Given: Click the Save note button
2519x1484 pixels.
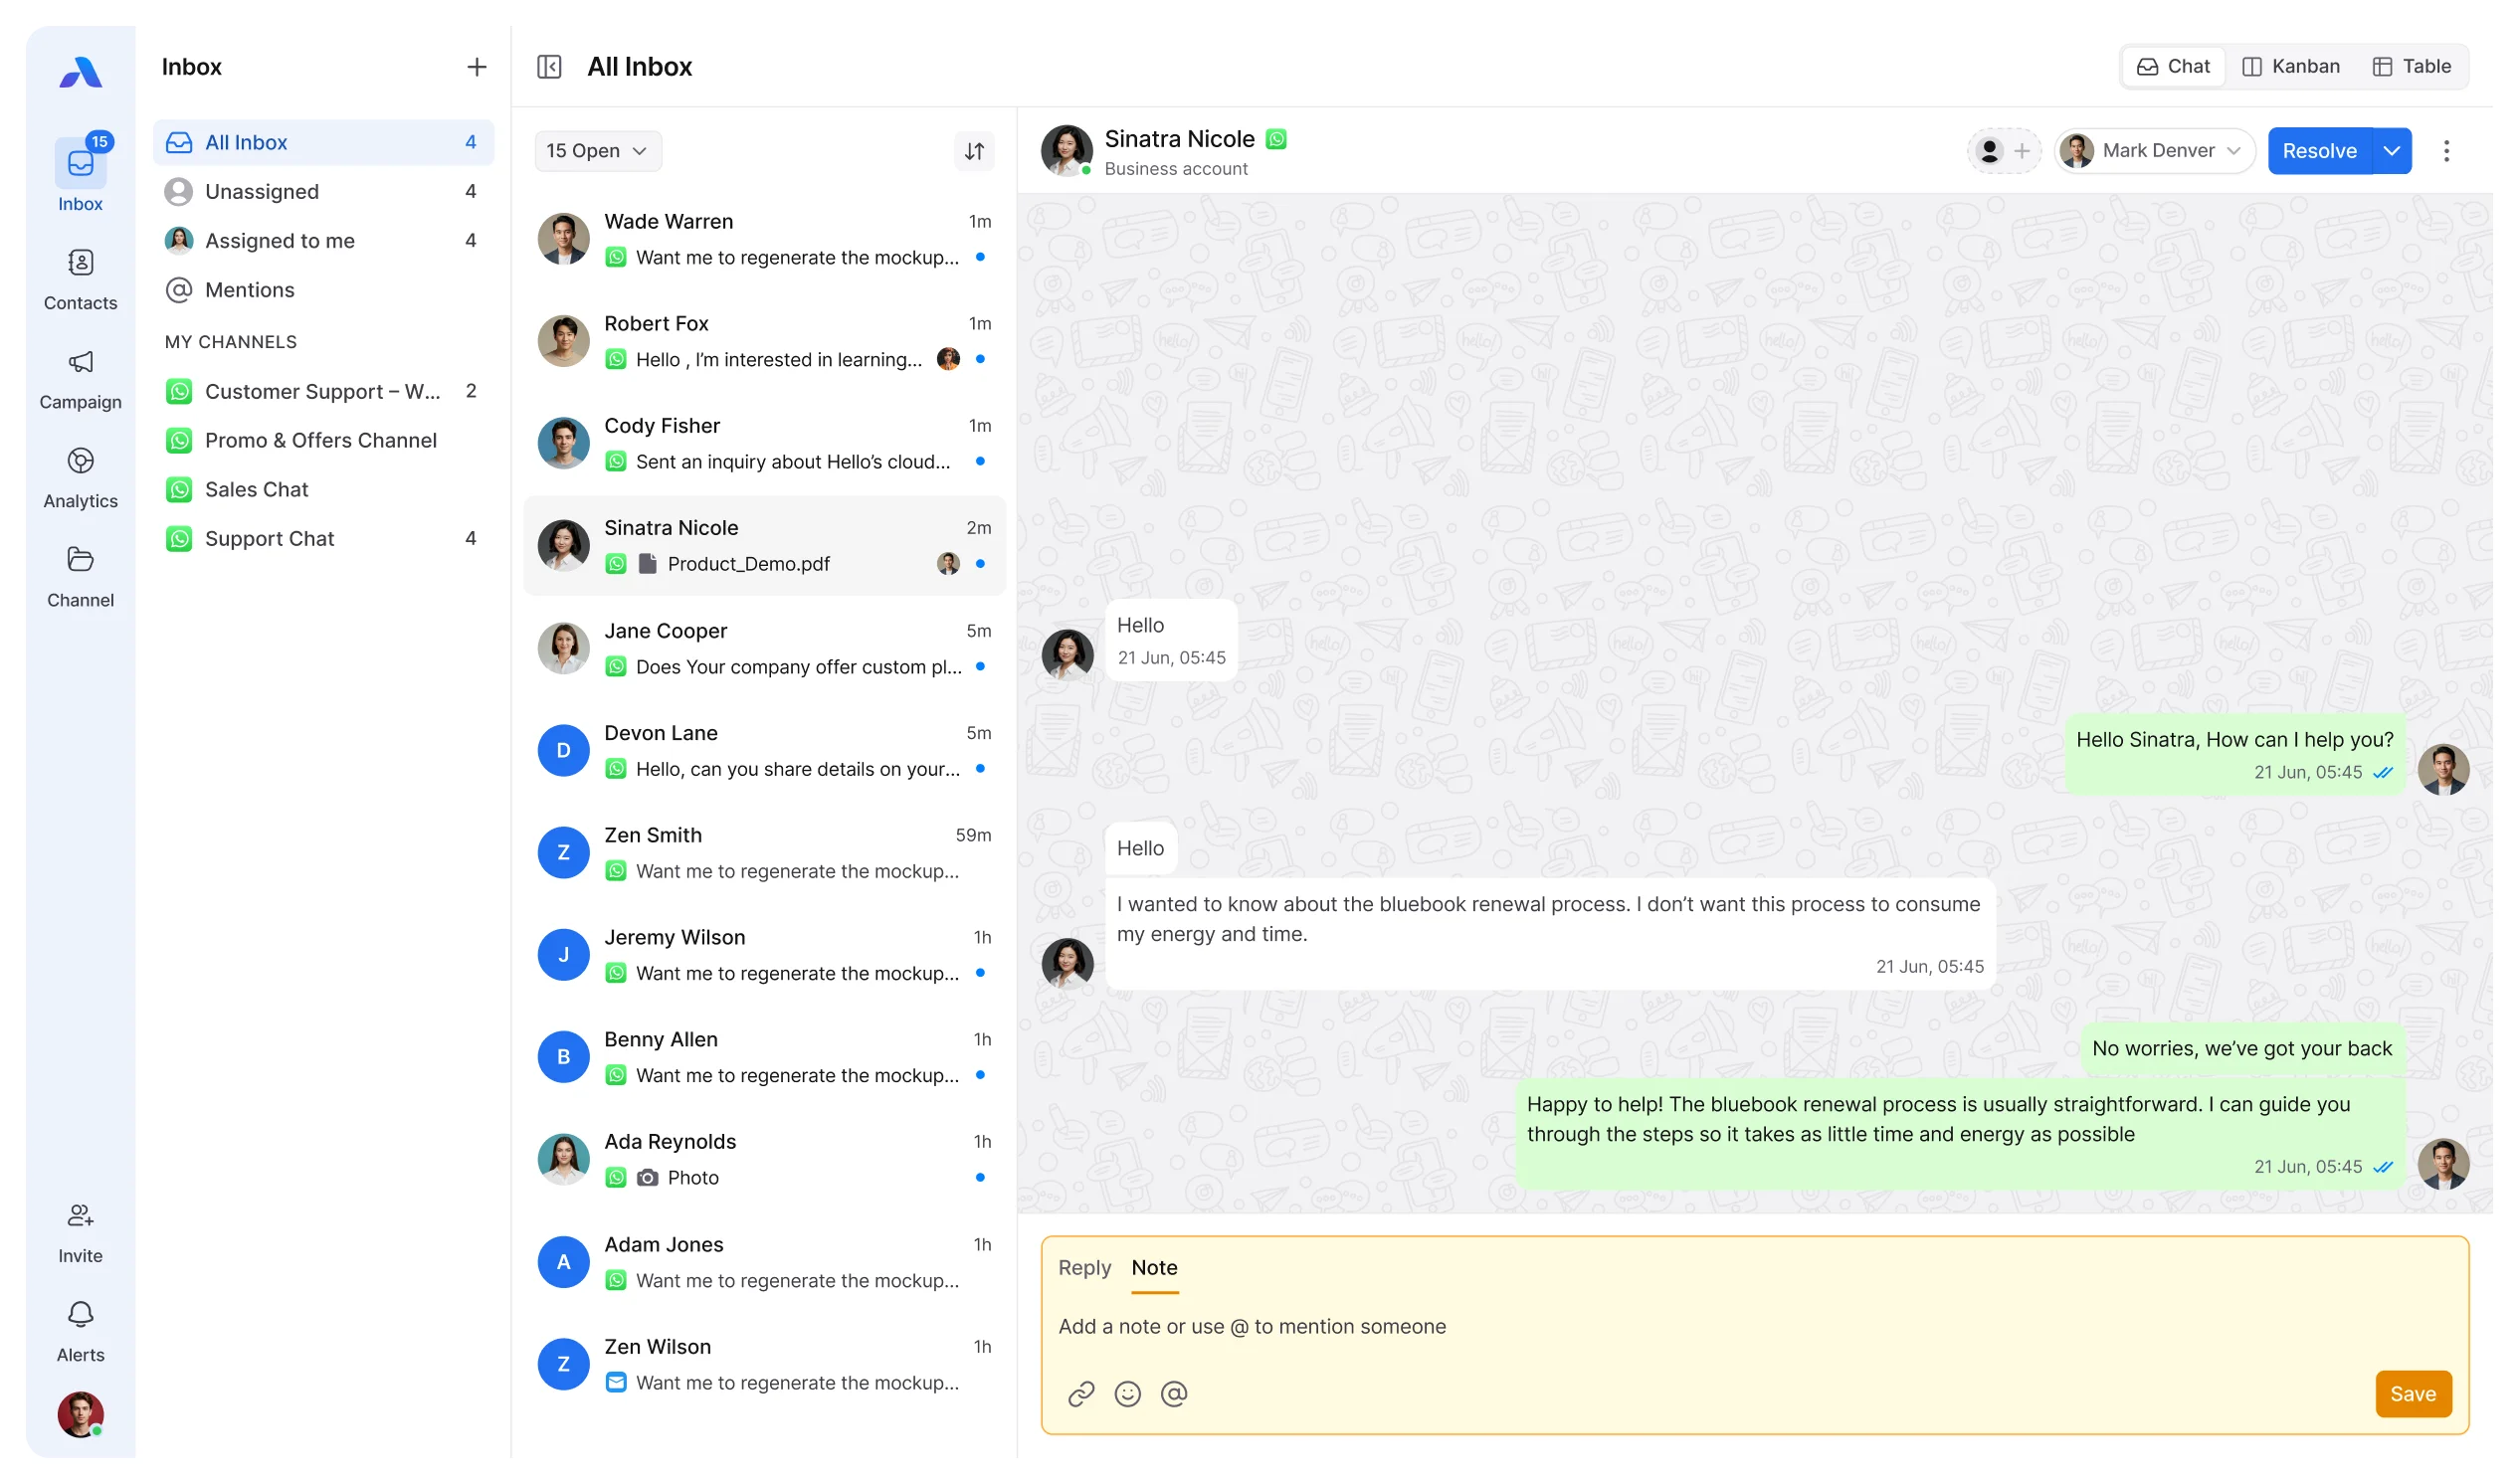Looking at the screenshot, I should point(2412,1394).
